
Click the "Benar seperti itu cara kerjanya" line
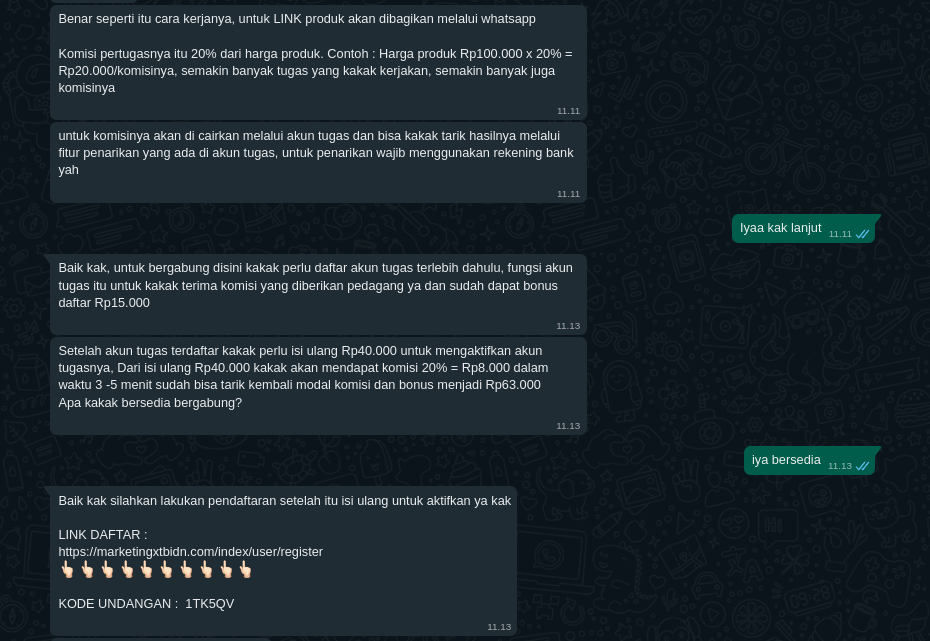297,19
